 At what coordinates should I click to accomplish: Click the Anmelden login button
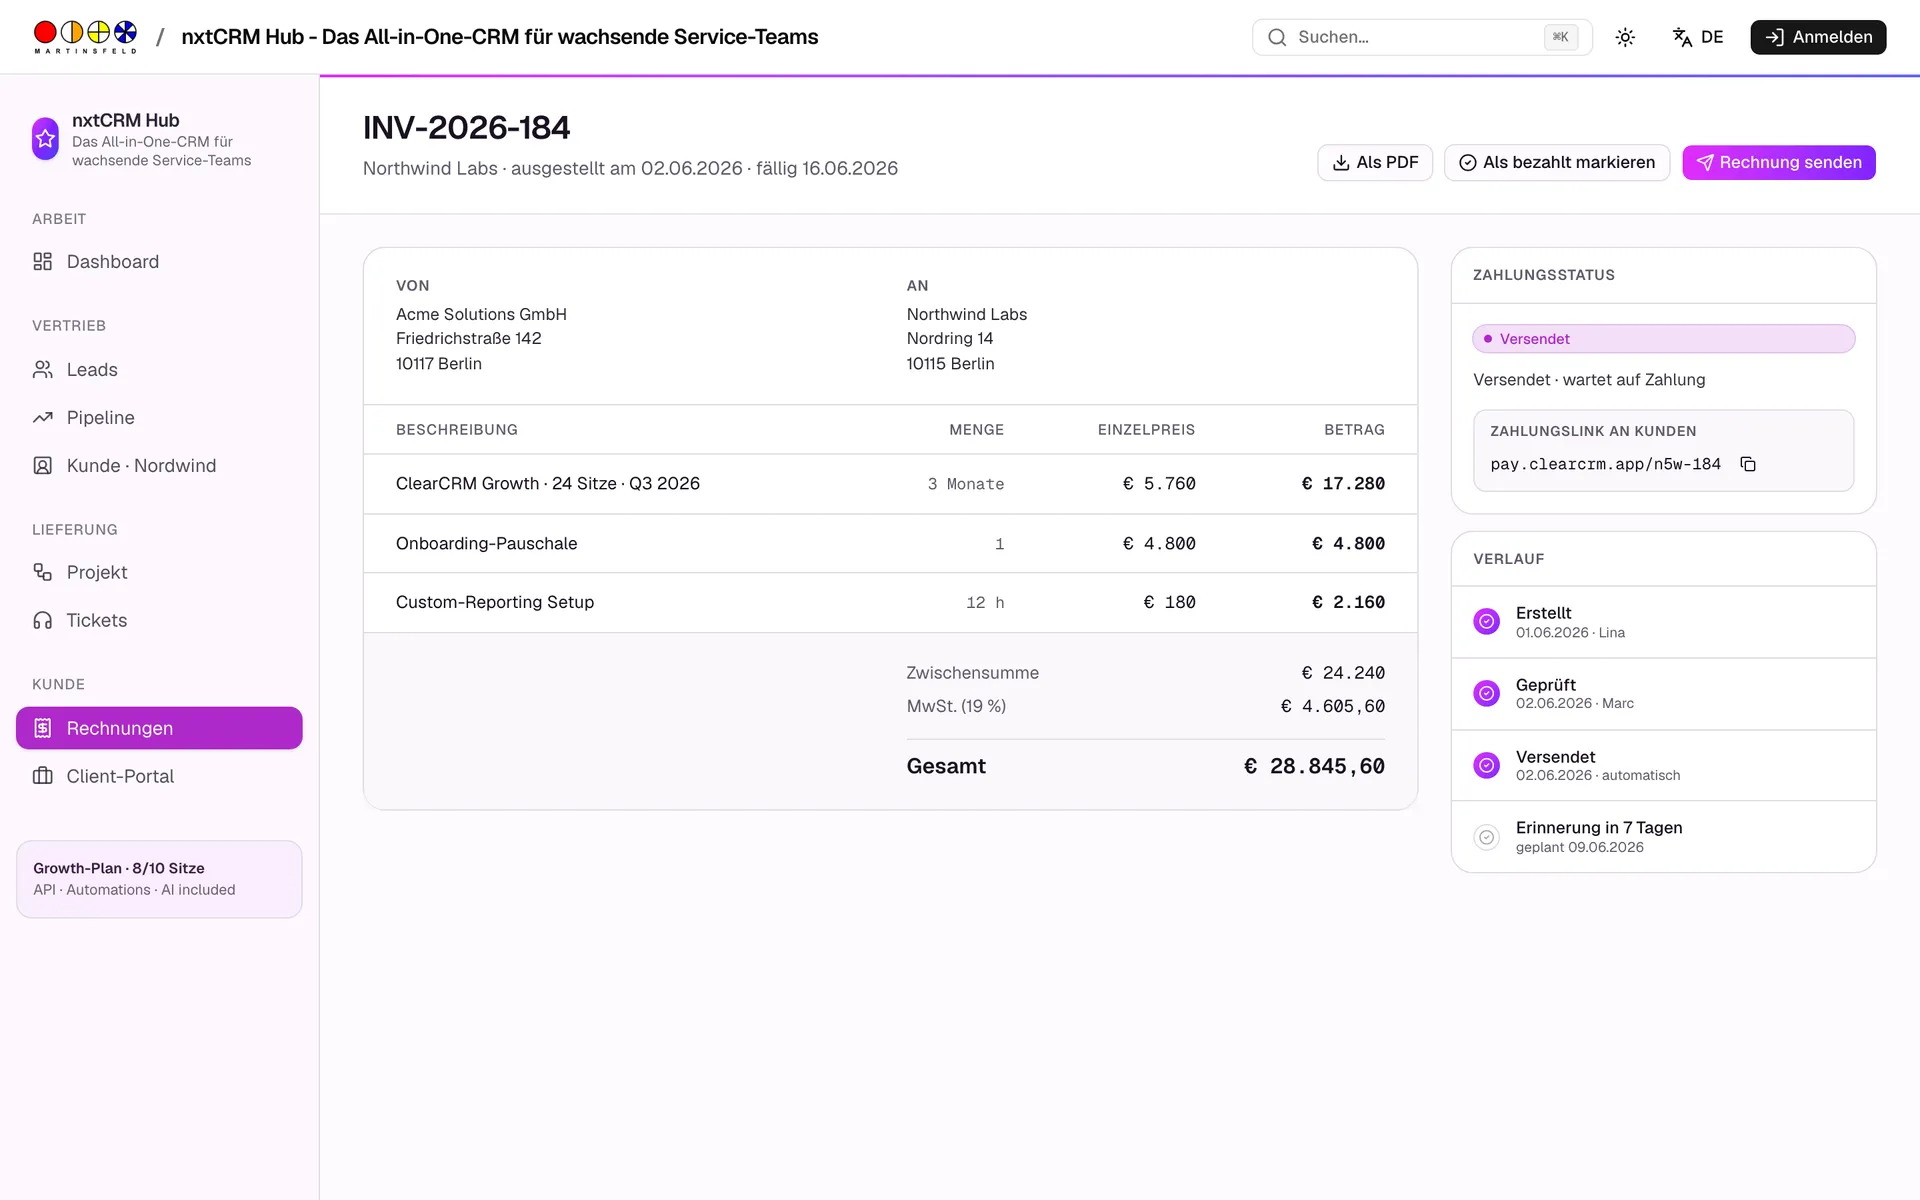tap(1818, 37)
